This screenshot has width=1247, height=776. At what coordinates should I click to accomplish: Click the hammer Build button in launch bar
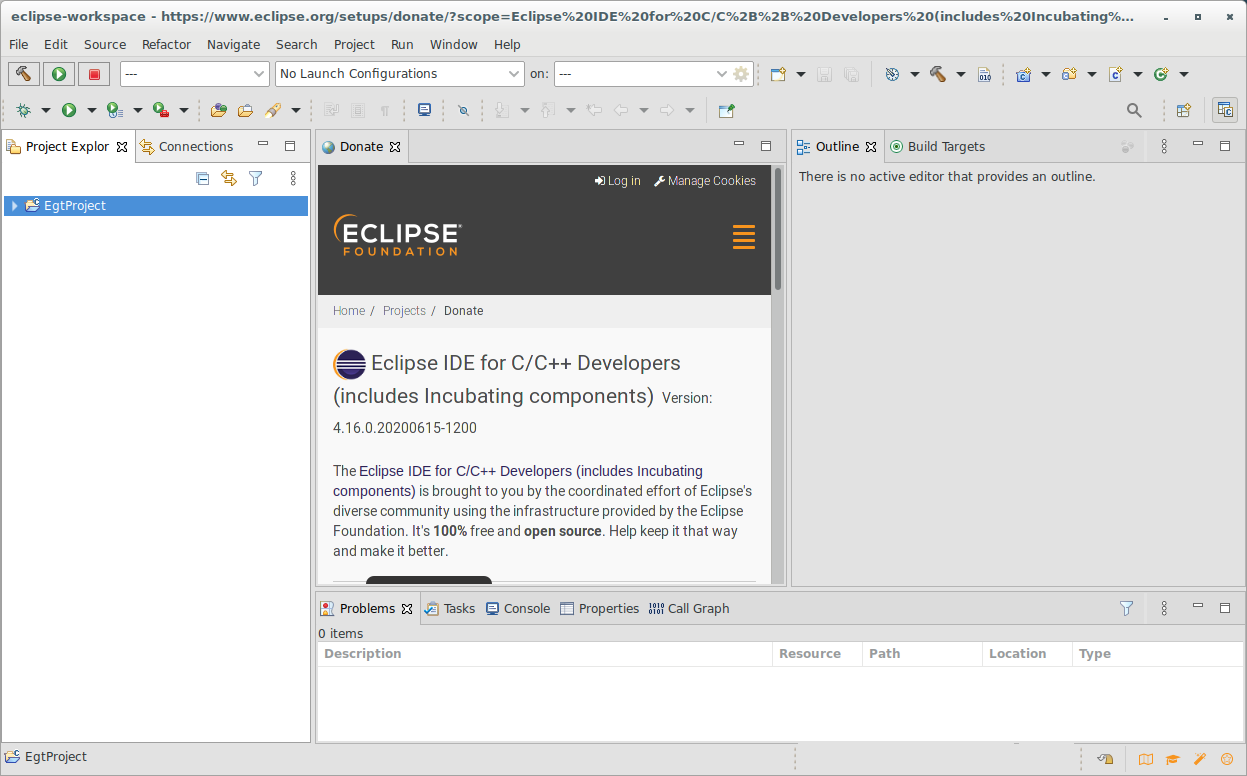[x=24, y=74]
